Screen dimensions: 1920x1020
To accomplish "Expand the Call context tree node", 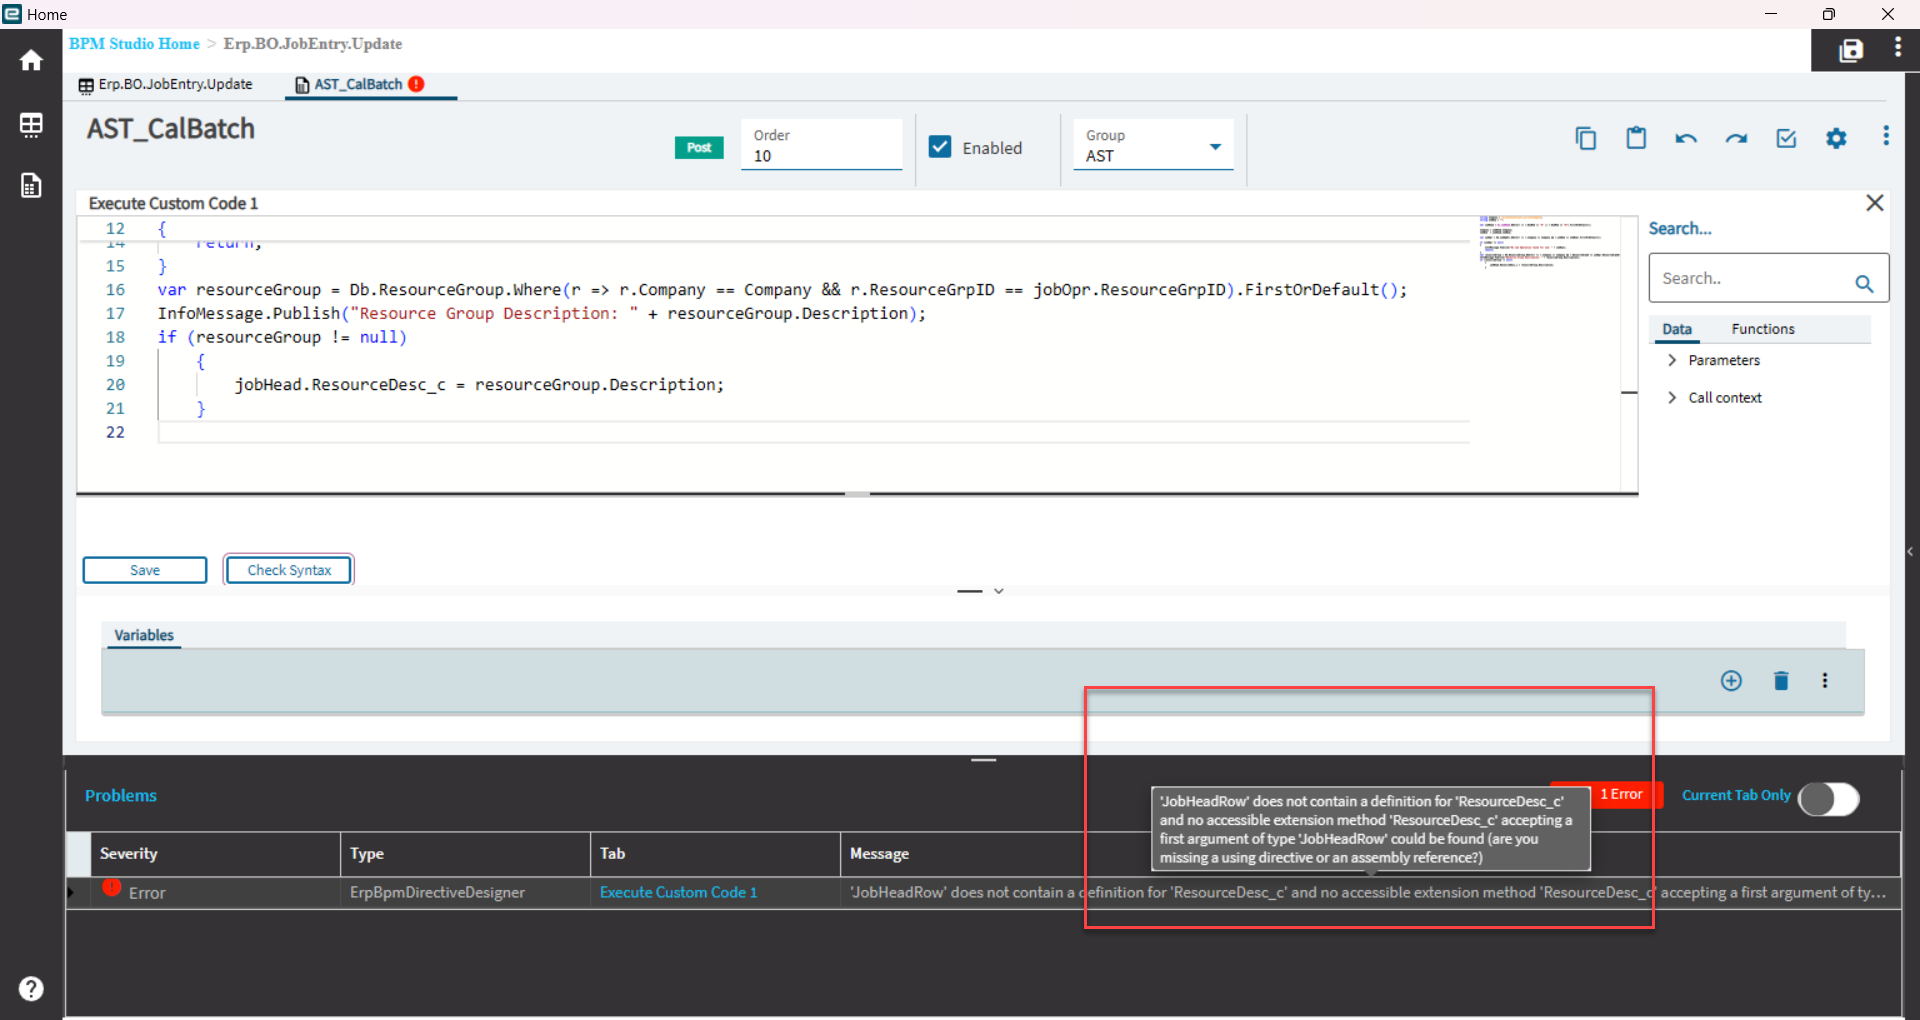I will point(1672,397).
